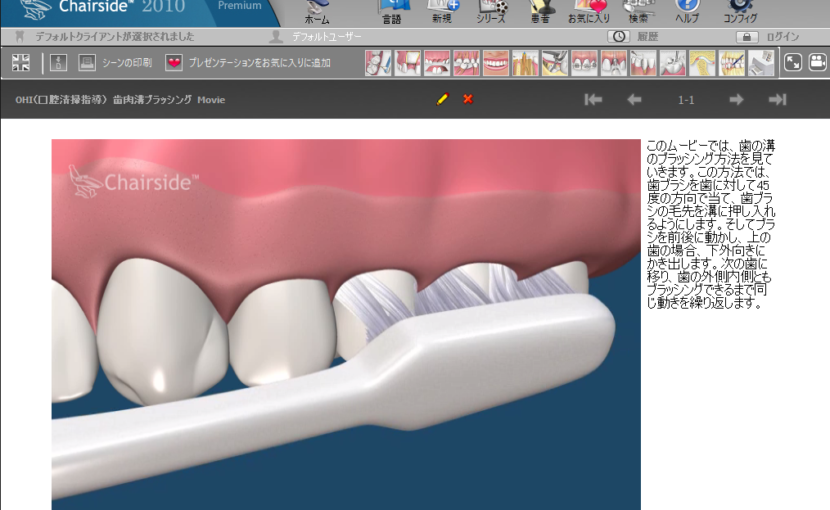
Task: Click the Japanese movie description text
Action: pos(711,224)
